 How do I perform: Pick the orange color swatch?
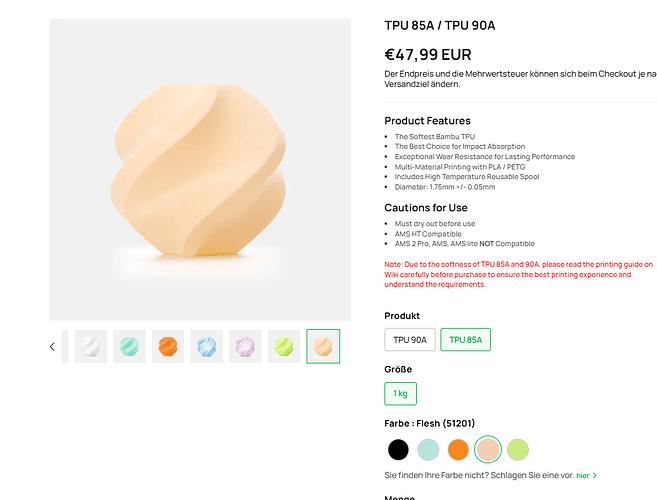pyautogui.click(x=458, y=450)
